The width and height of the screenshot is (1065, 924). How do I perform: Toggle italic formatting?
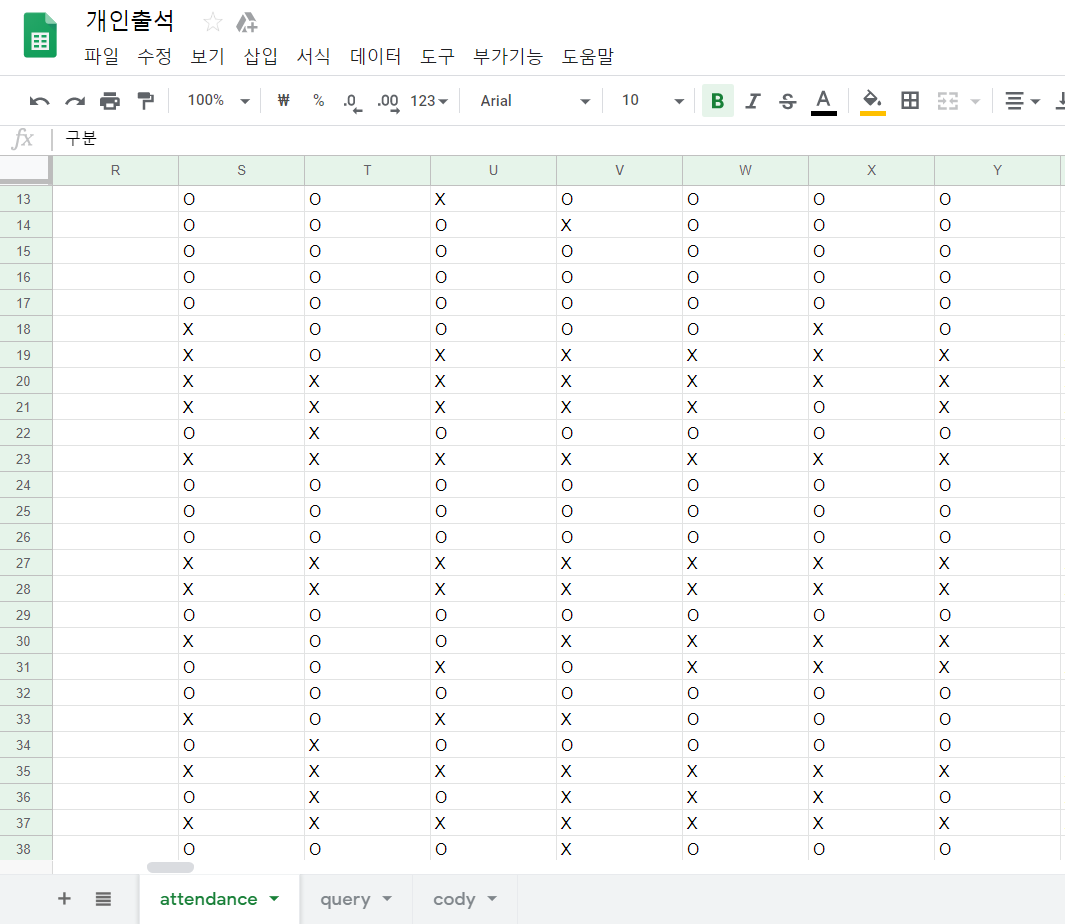[753, 101]
